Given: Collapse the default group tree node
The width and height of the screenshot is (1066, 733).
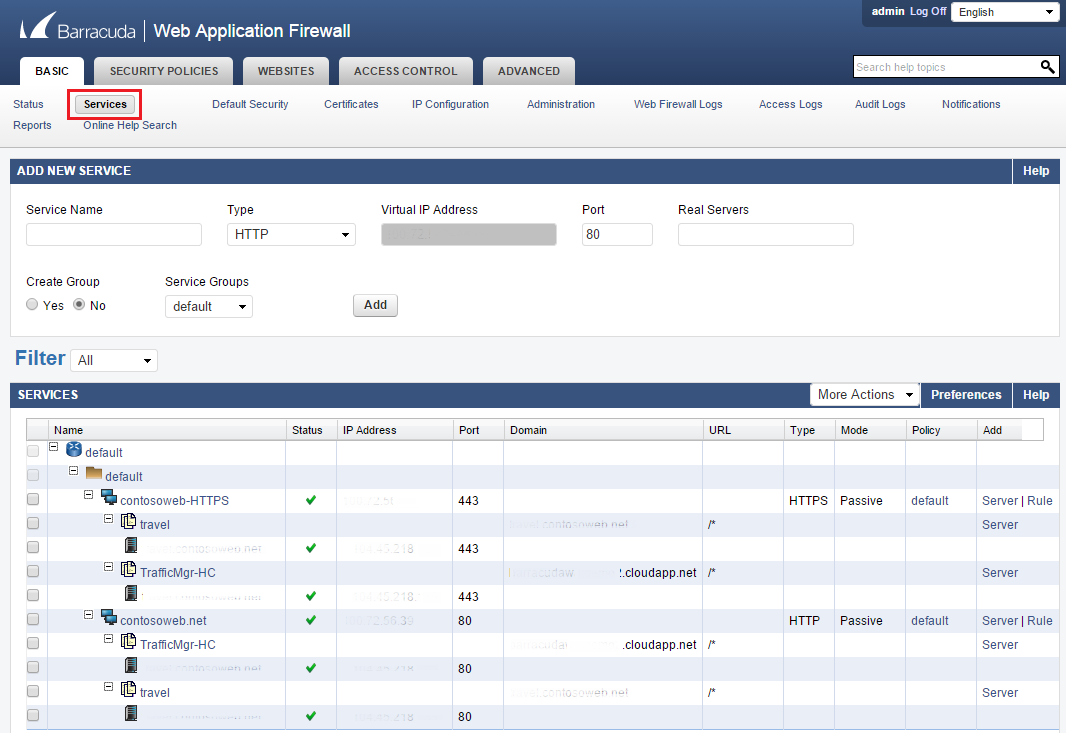Looking at the screenshot, I should click(x=73, y=471).
